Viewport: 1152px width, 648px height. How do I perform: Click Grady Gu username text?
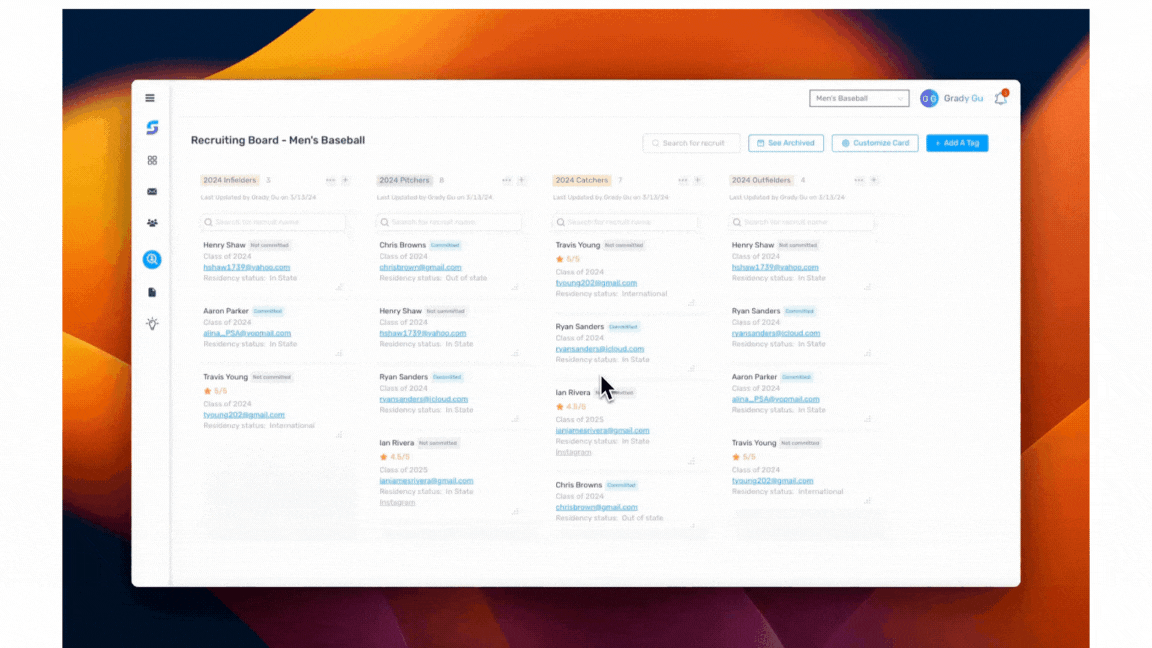click(x=963, y=98)
